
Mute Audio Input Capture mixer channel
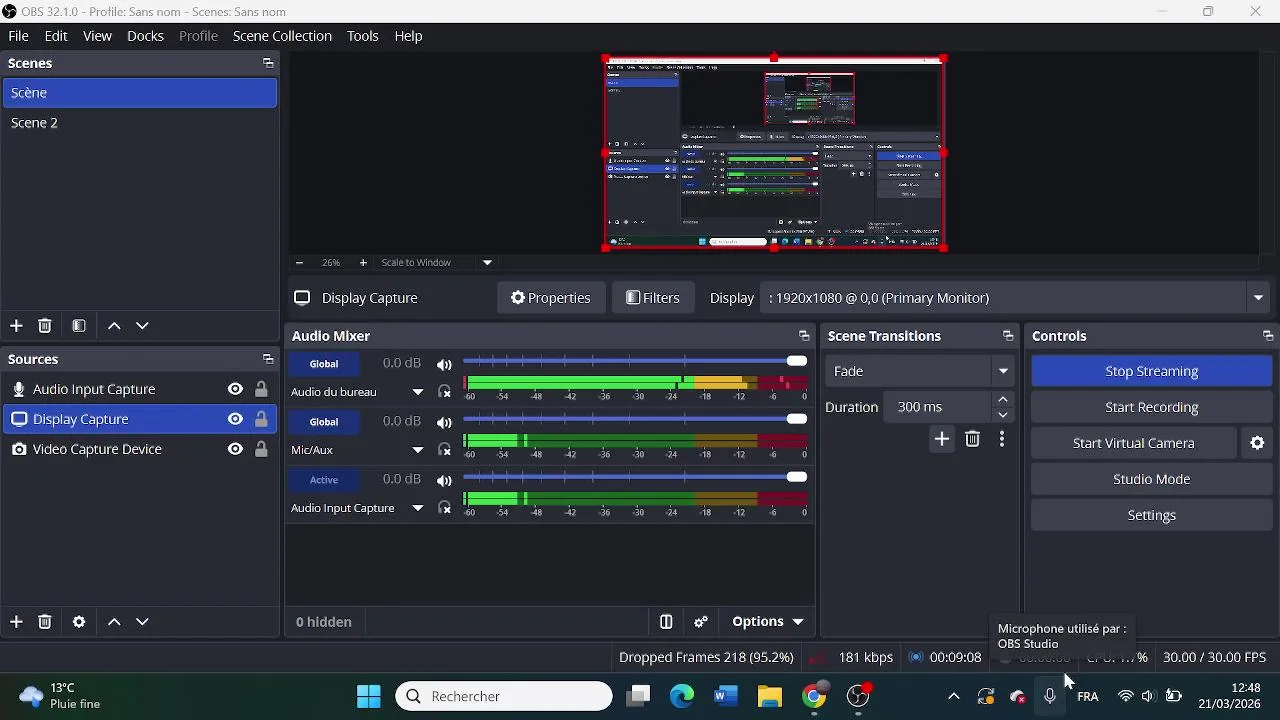point(444,480)
